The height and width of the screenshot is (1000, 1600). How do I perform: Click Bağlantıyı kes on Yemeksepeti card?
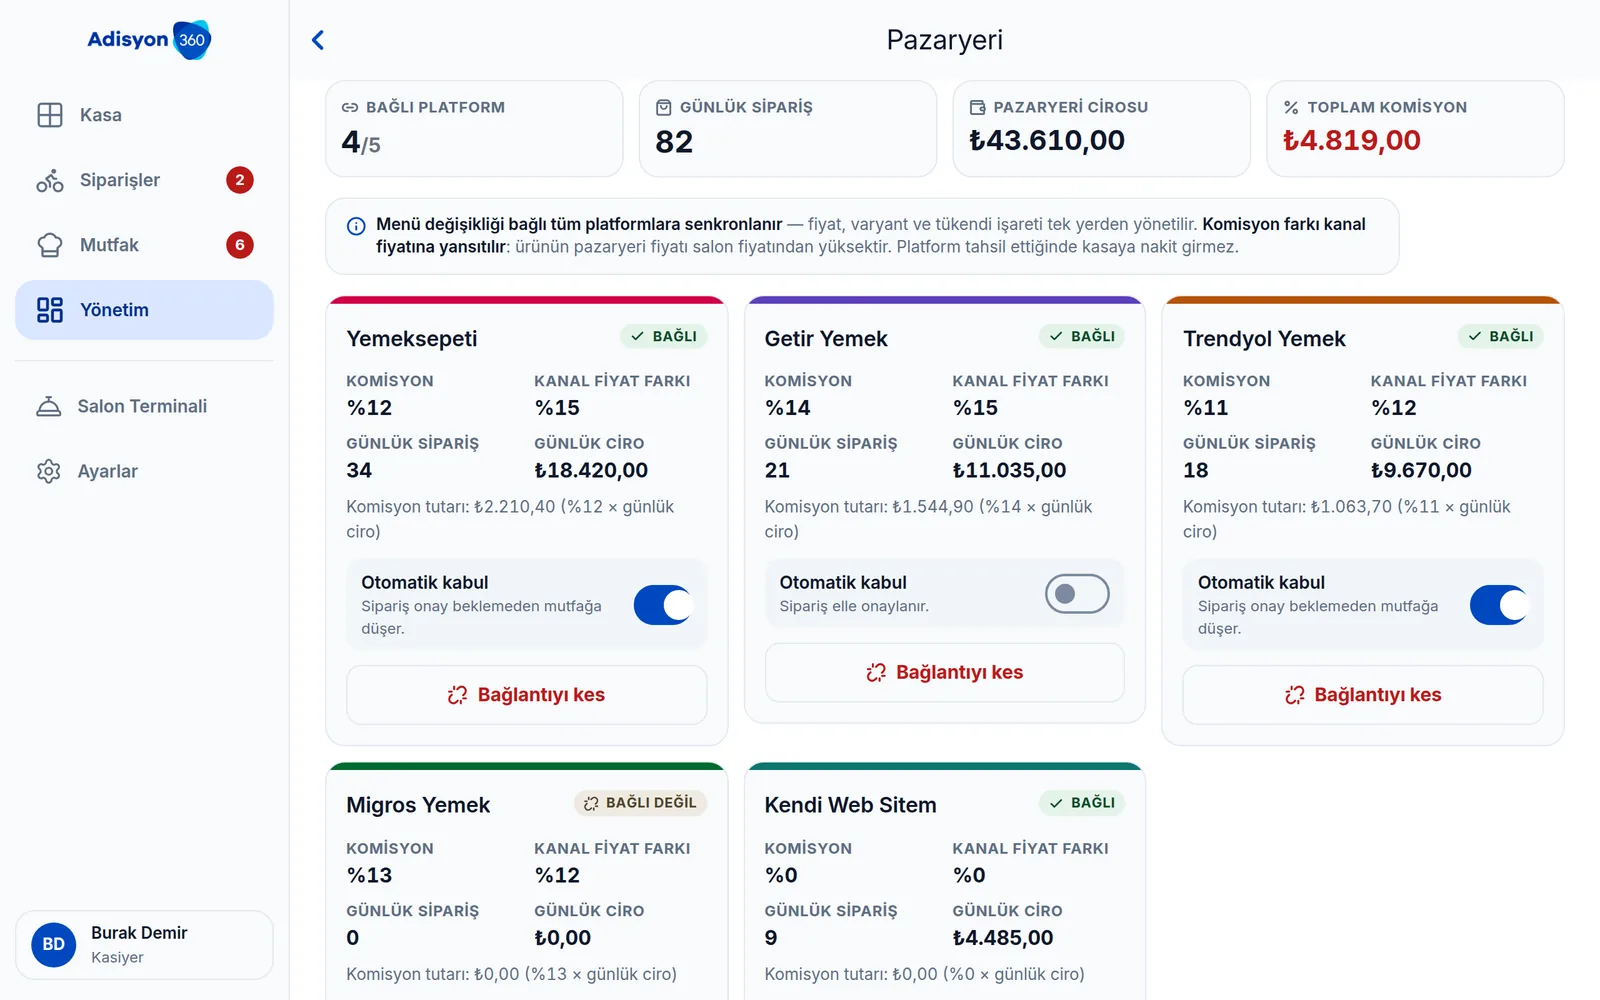pyautogui.click(x=527, y=695)
